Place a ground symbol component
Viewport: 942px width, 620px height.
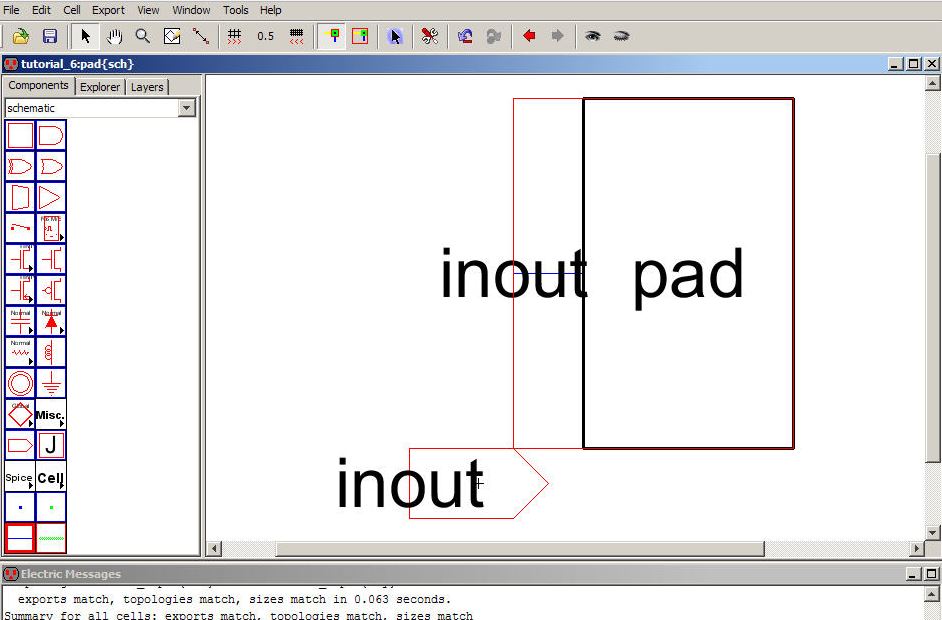tap(51, 383)
